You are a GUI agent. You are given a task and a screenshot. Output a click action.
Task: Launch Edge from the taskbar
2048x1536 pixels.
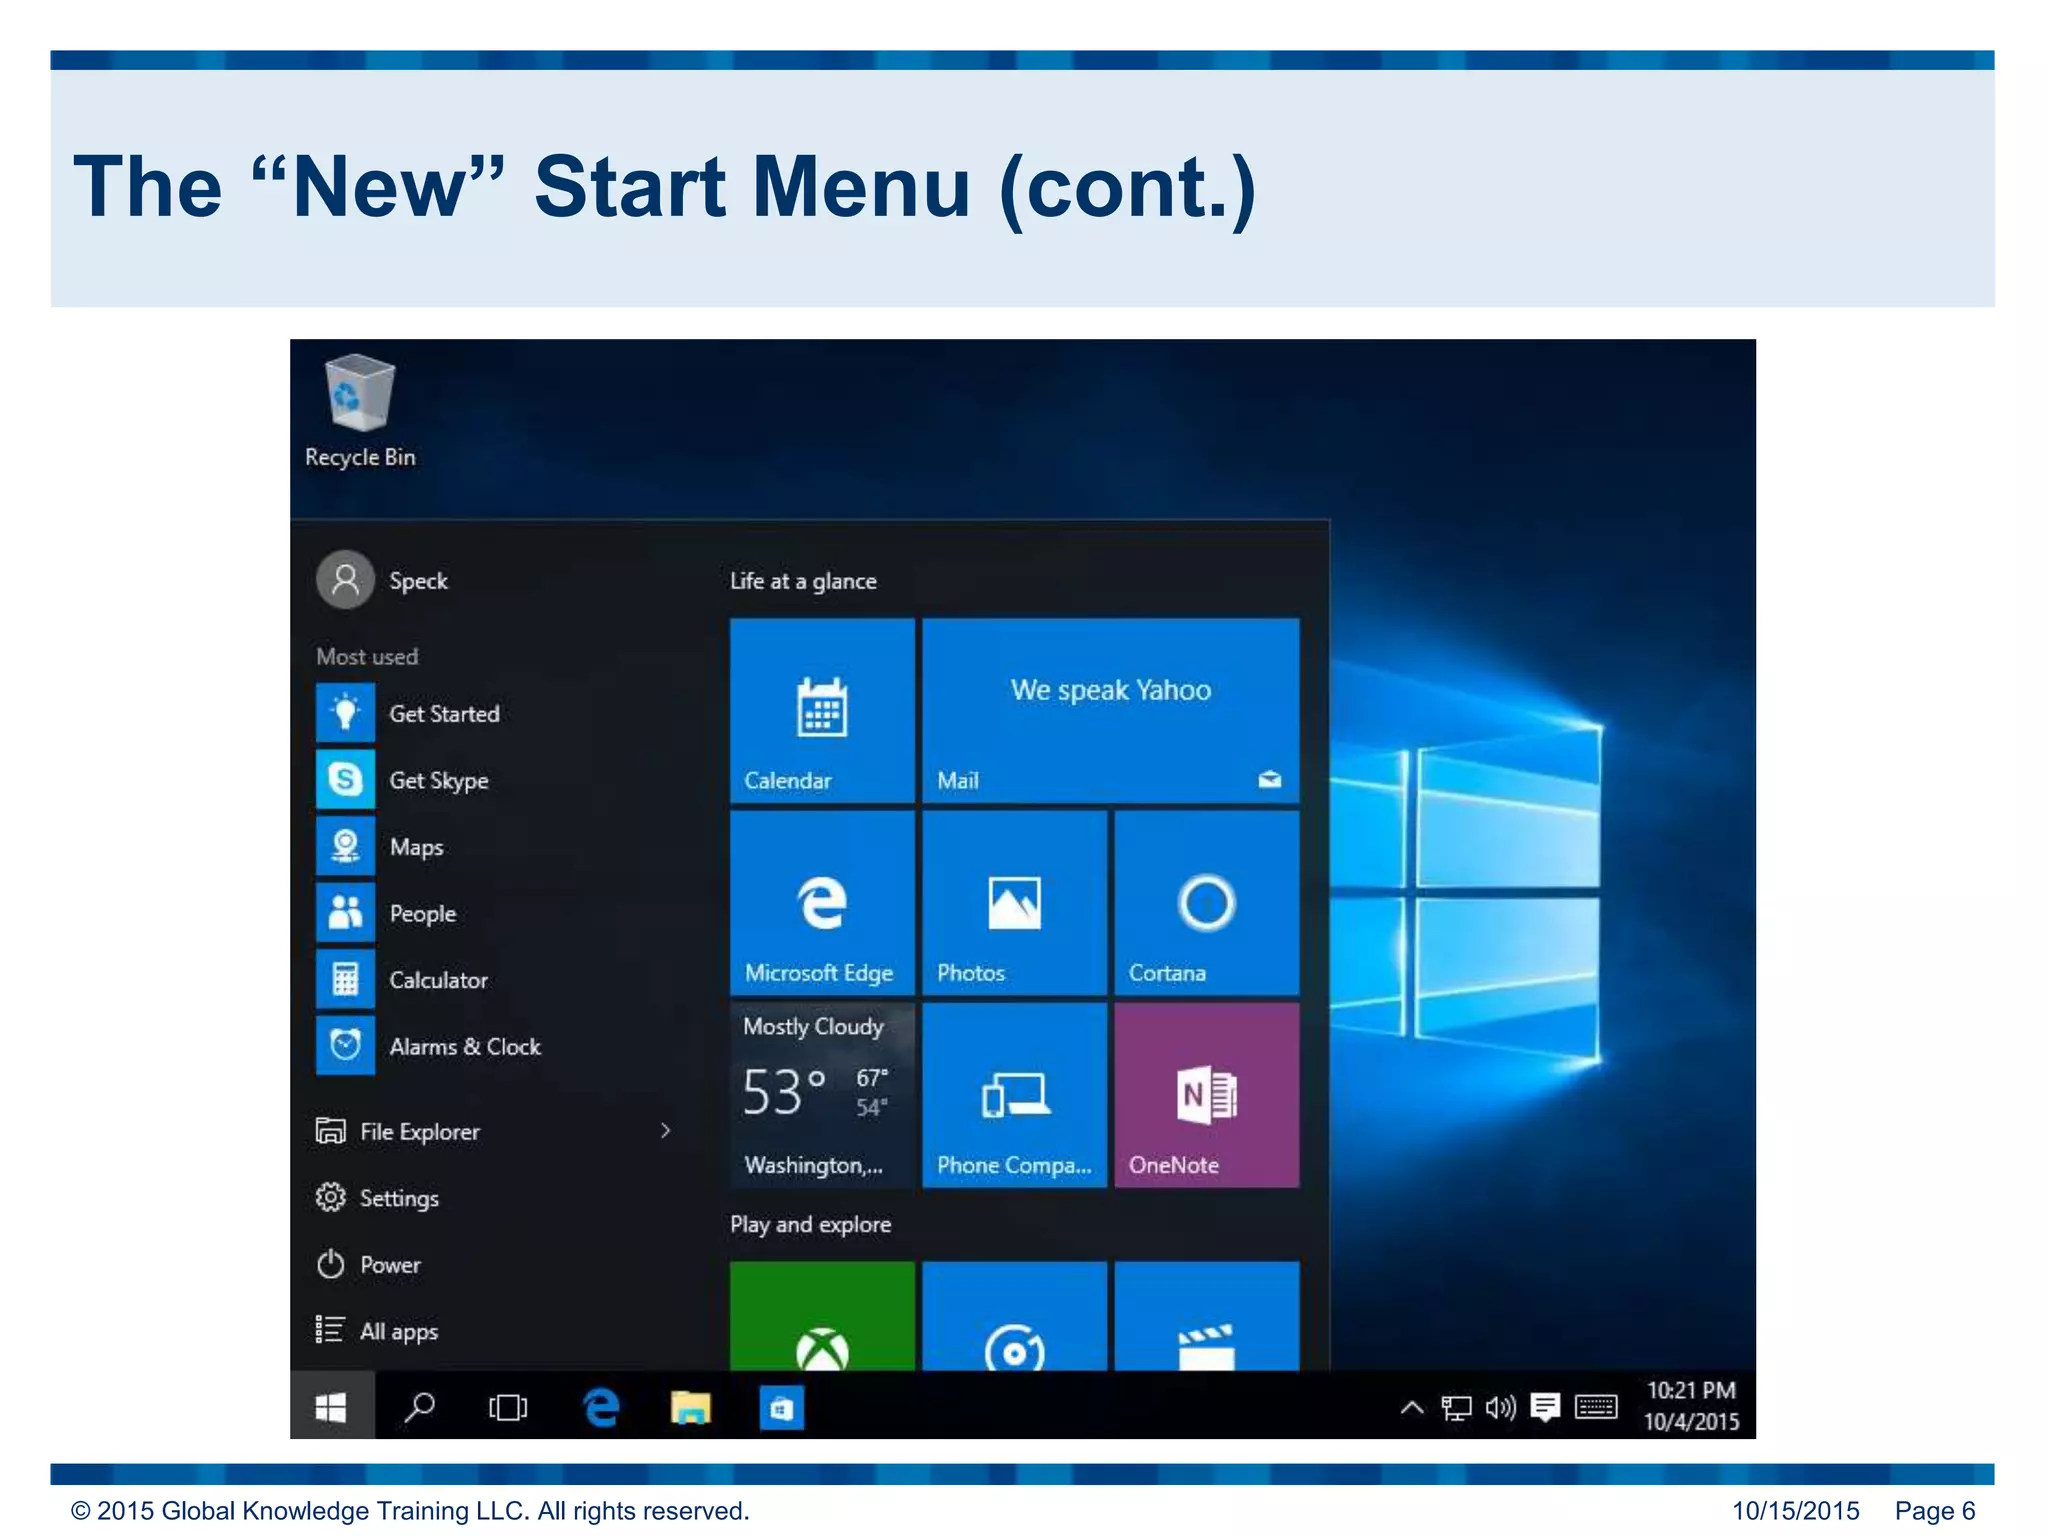coord(600,1407)
